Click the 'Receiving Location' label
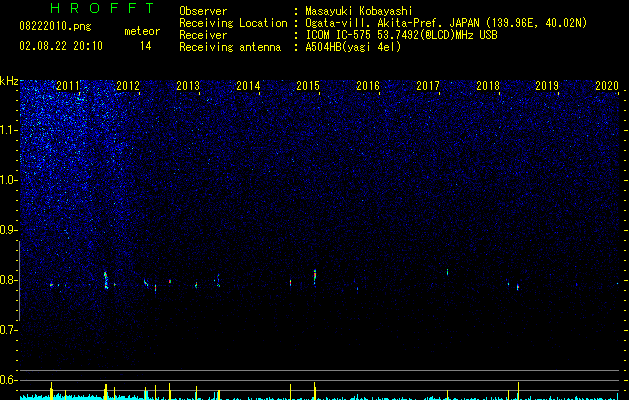The width and height of the screenshot is (629, 400). click(233, 23)
